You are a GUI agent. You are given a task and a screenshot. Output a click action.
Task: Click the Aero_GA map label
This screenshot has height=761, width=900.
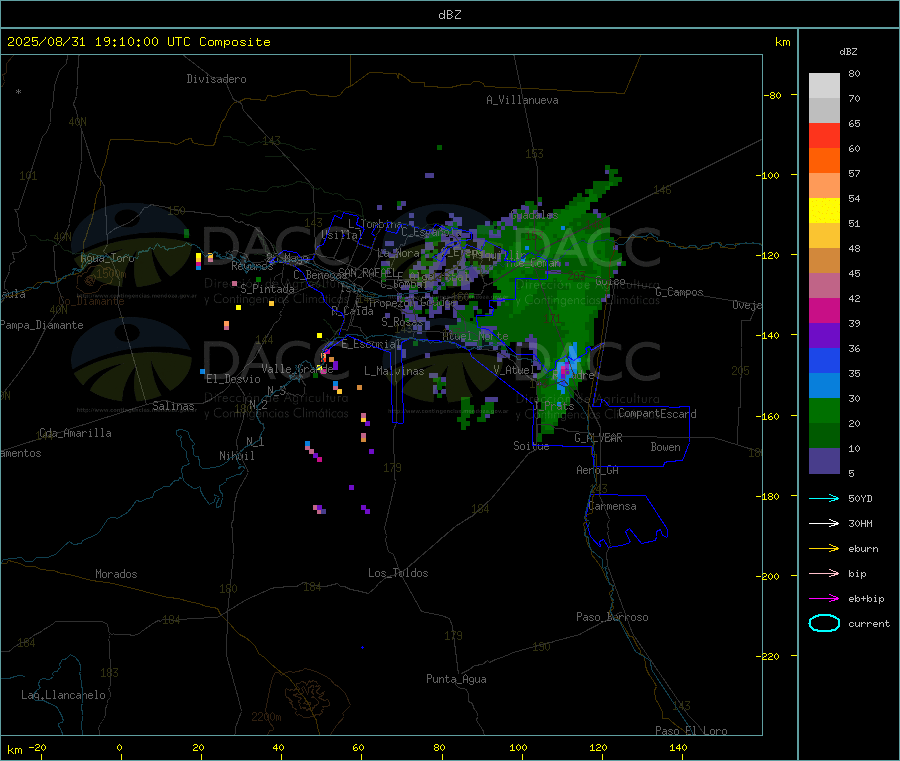coord(598,470)
